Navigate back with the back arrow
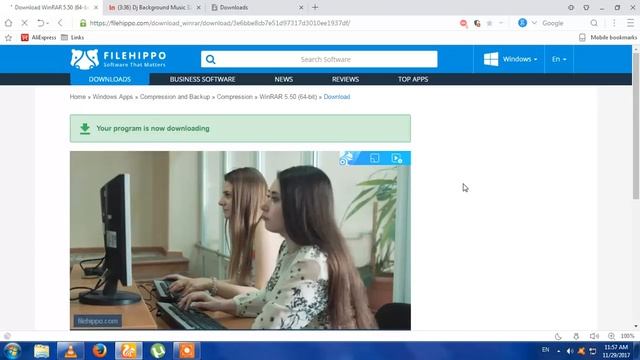 (x=60, y=23)
